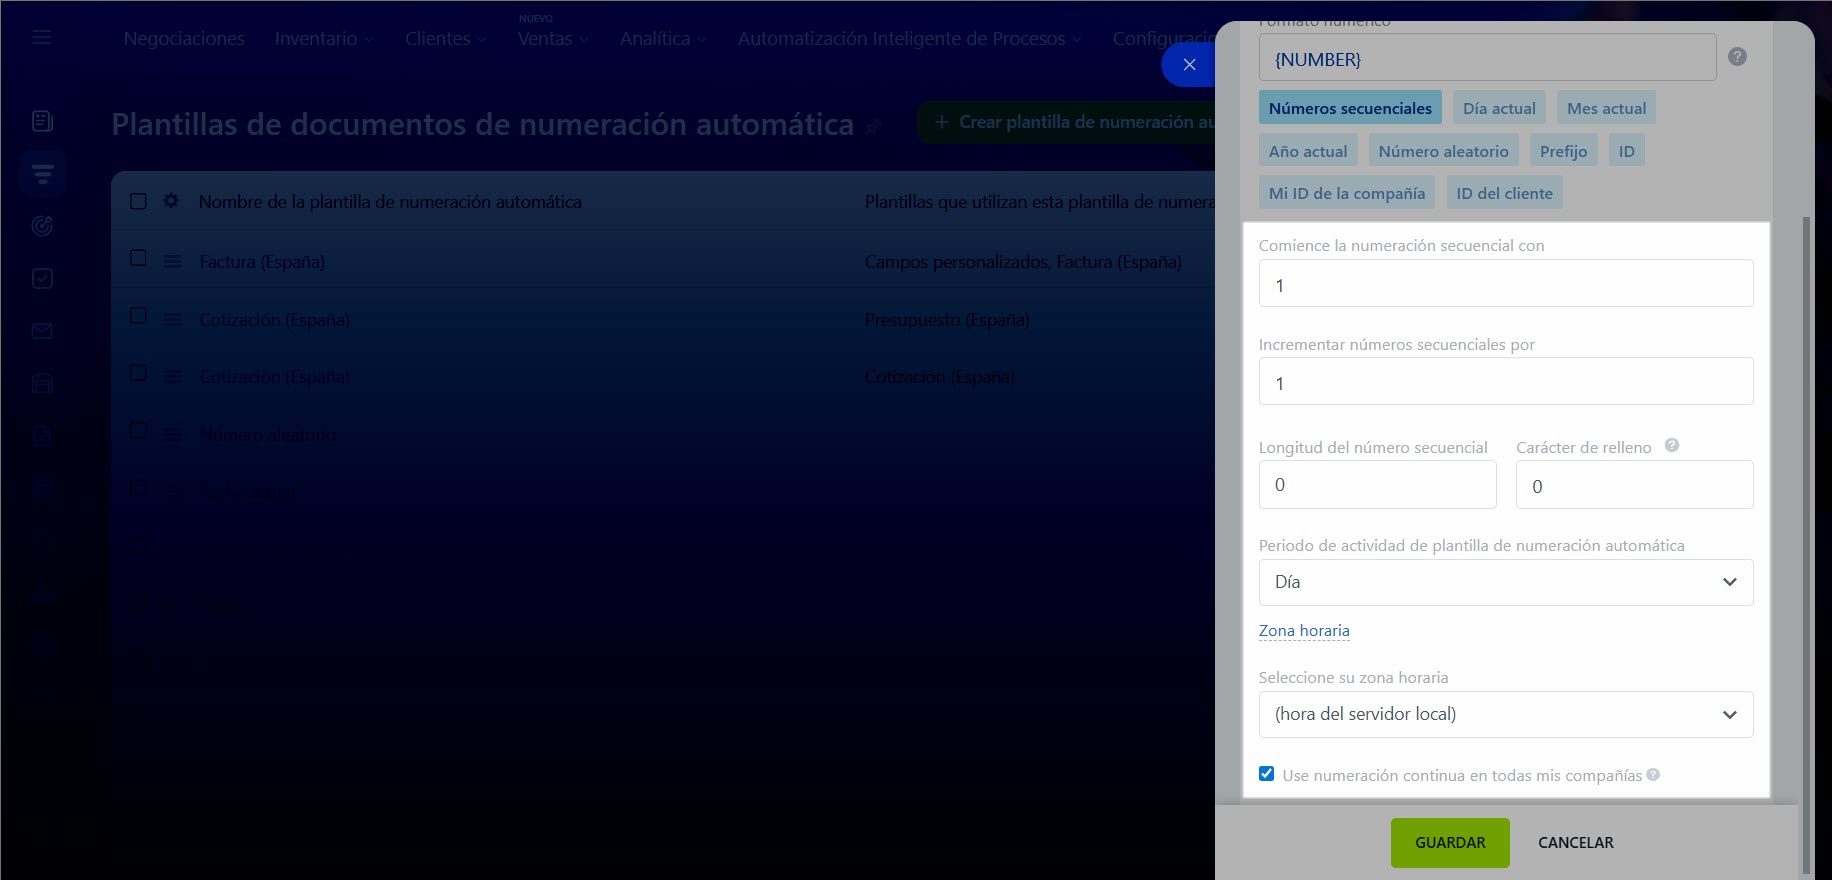The image size is (1832, 880).
Task: Click the CRM funnel icon in sidebar
Action: tap(42, 174)
